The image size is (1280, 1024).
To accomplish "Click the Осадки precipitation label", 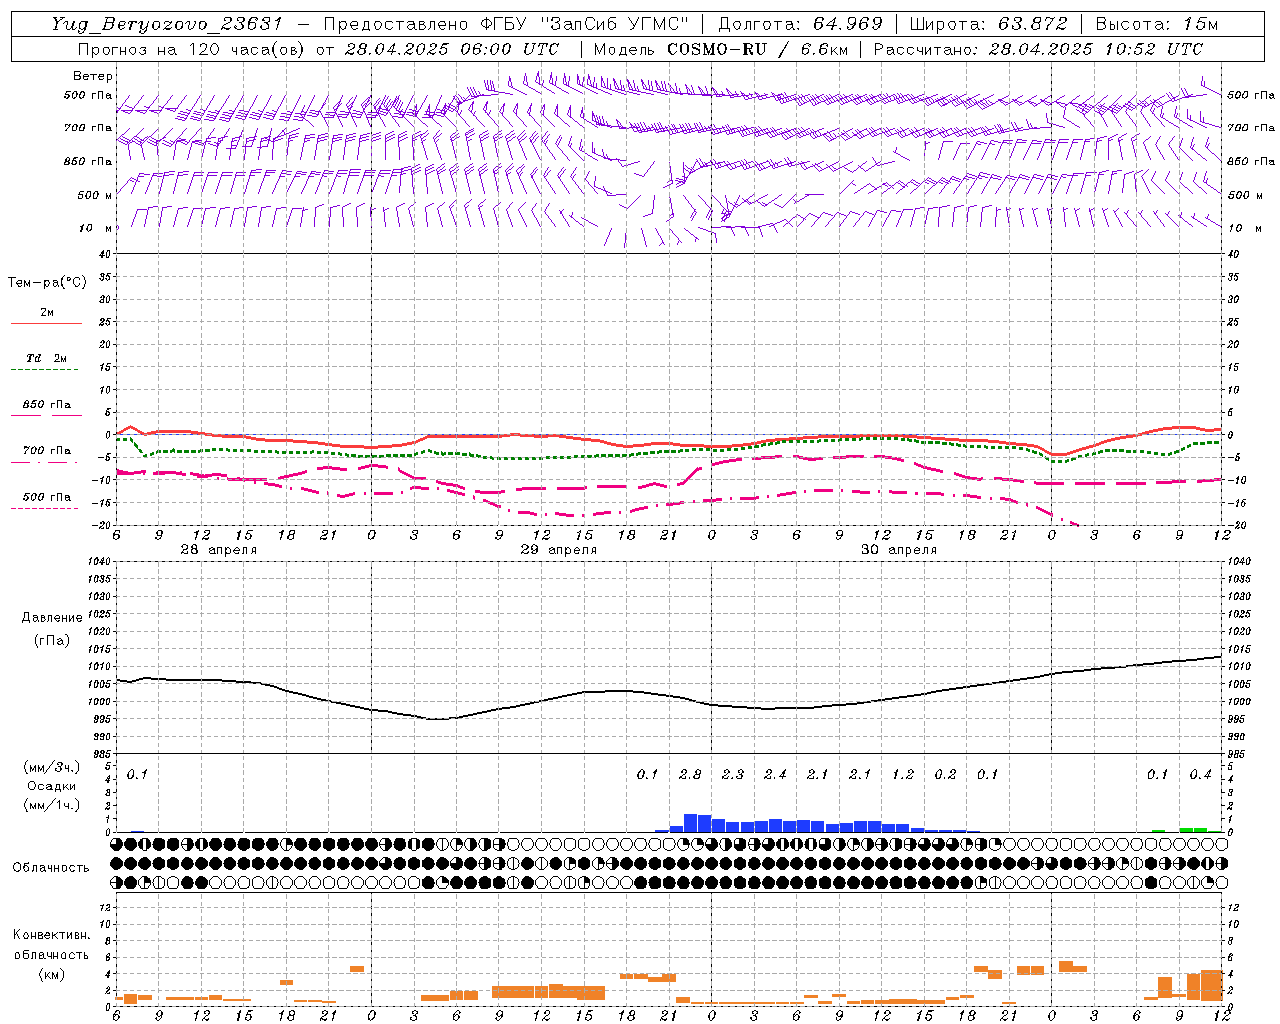I will [52, 786].
